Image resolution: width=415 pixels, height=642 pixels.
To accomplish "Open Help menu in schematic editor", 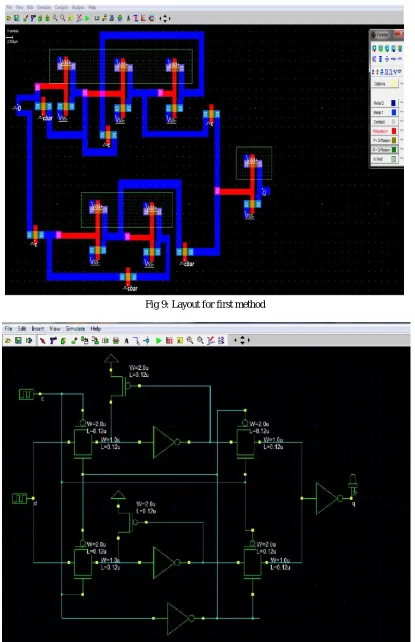I will (95, 329).
